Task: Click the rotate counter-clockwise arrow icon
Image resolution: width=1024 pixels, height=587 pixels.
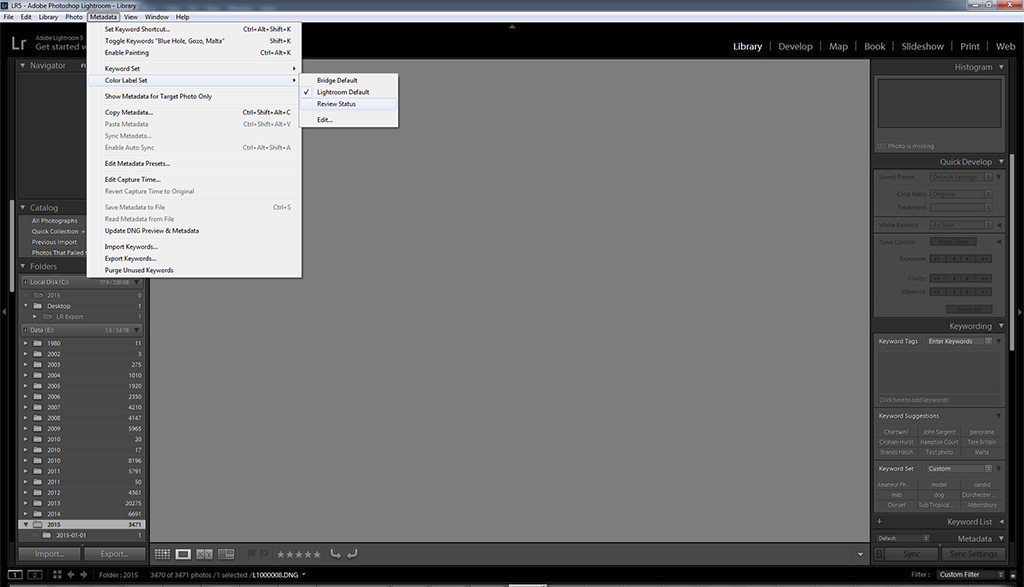Action: click(336, 554)
